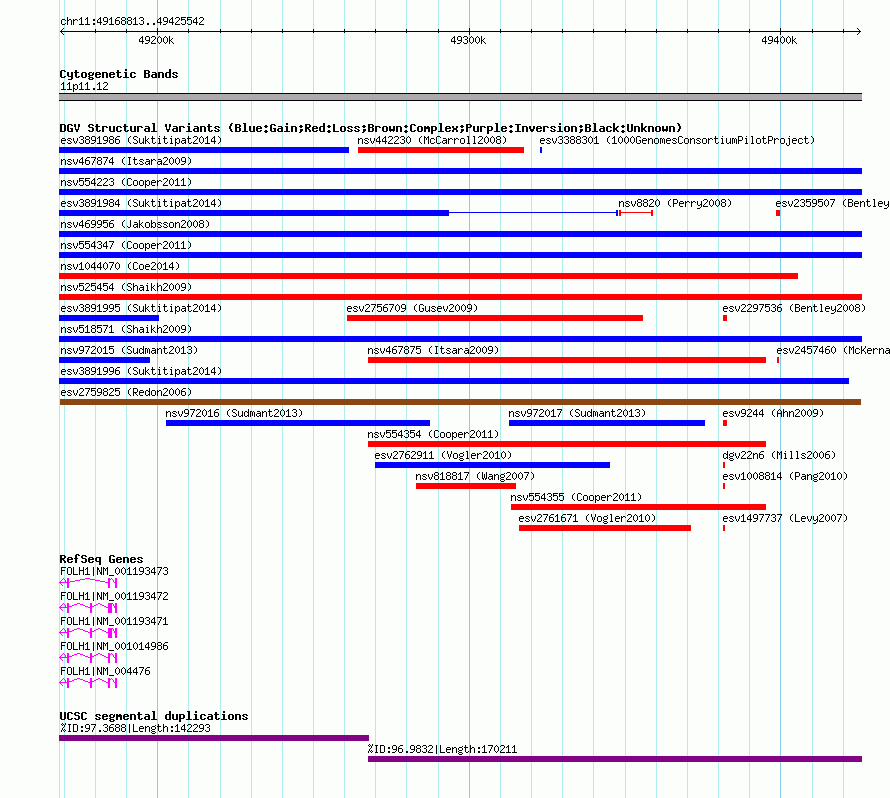
Task: Select the esv9244 (Ahn2009) red marker
Action: click(x=725, y=423)
